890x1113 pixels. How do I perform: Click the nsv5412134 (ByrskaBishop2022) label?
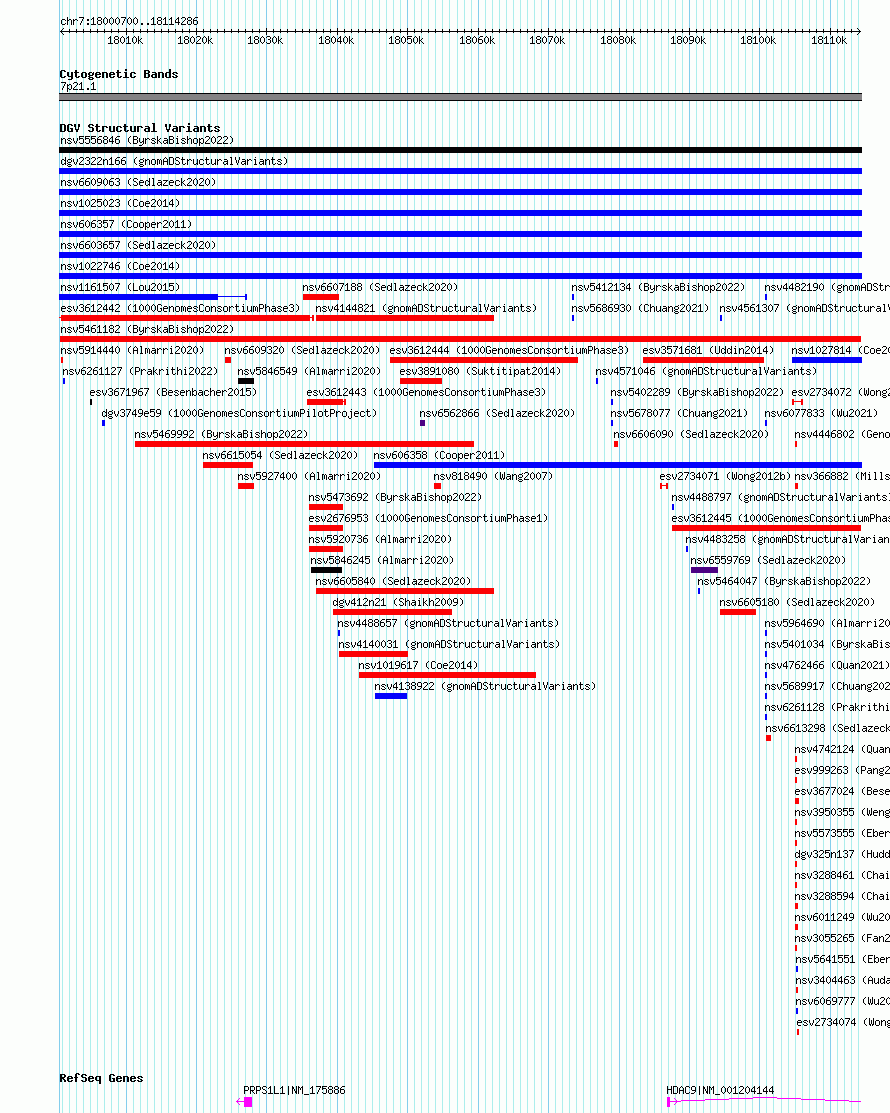(x=659, y=287)
